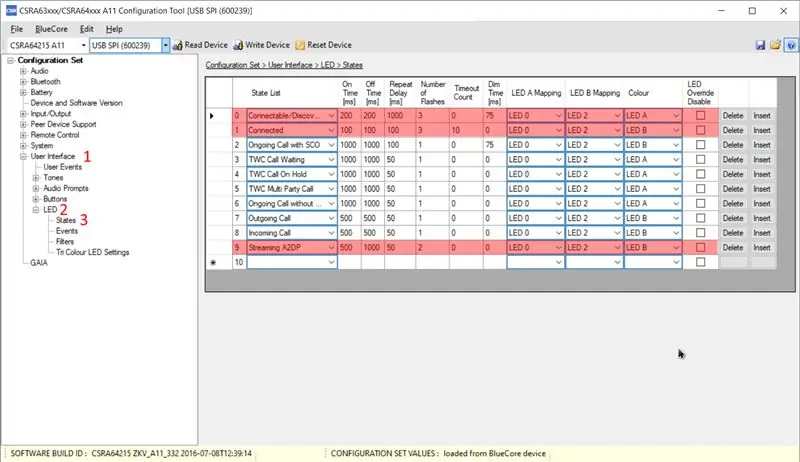Check LED Override Disable for Ongoing Call with SCO

pyautogui.click(x=701, y=145)
